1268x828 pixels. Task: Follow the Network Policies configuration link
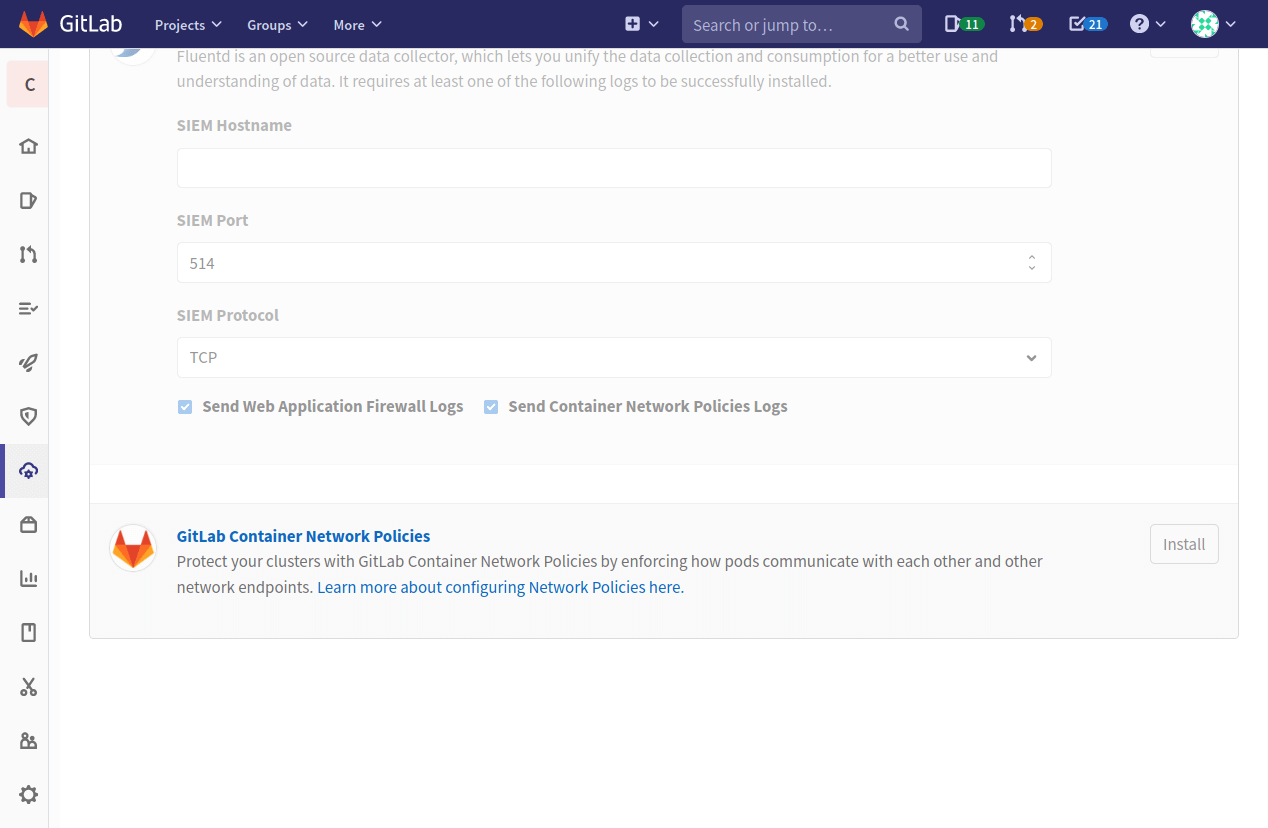(500, 587)
